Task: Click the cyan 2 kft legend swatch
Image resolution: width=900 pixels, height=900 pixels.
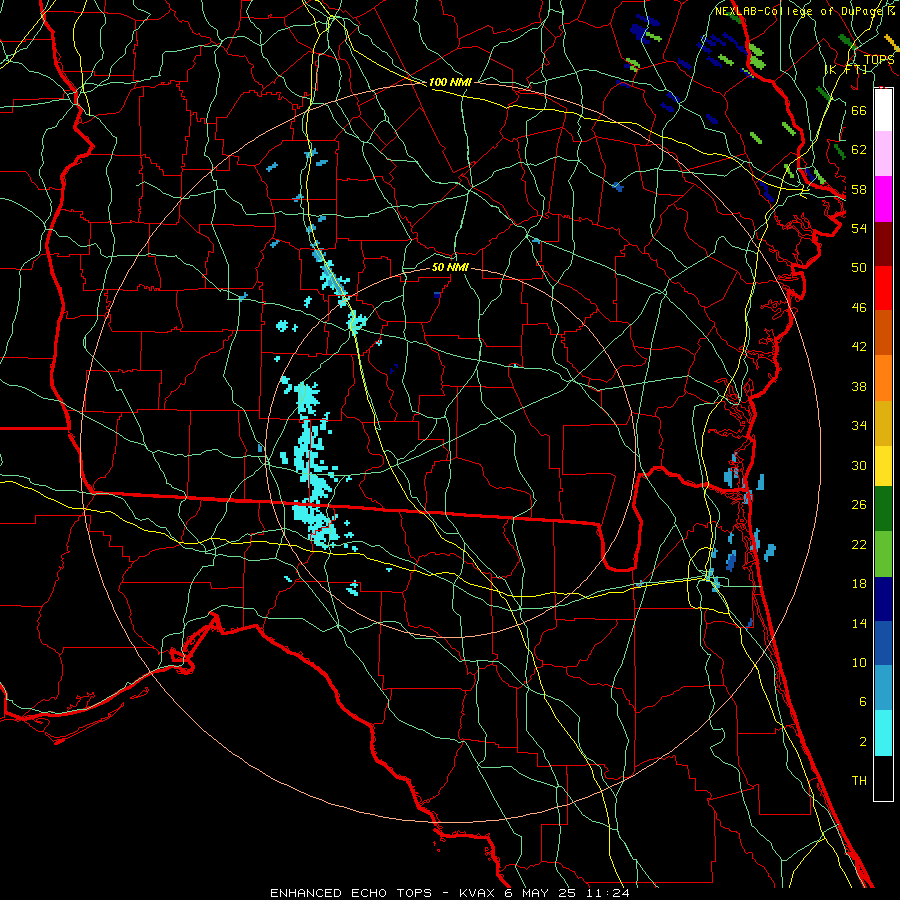Action: (883, 733)
